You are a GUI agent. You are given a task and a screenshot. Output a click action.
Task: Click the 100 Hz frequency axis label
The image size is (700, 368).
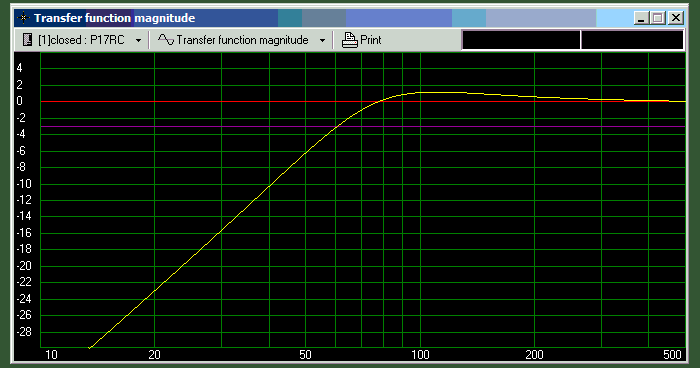point(420,355)
